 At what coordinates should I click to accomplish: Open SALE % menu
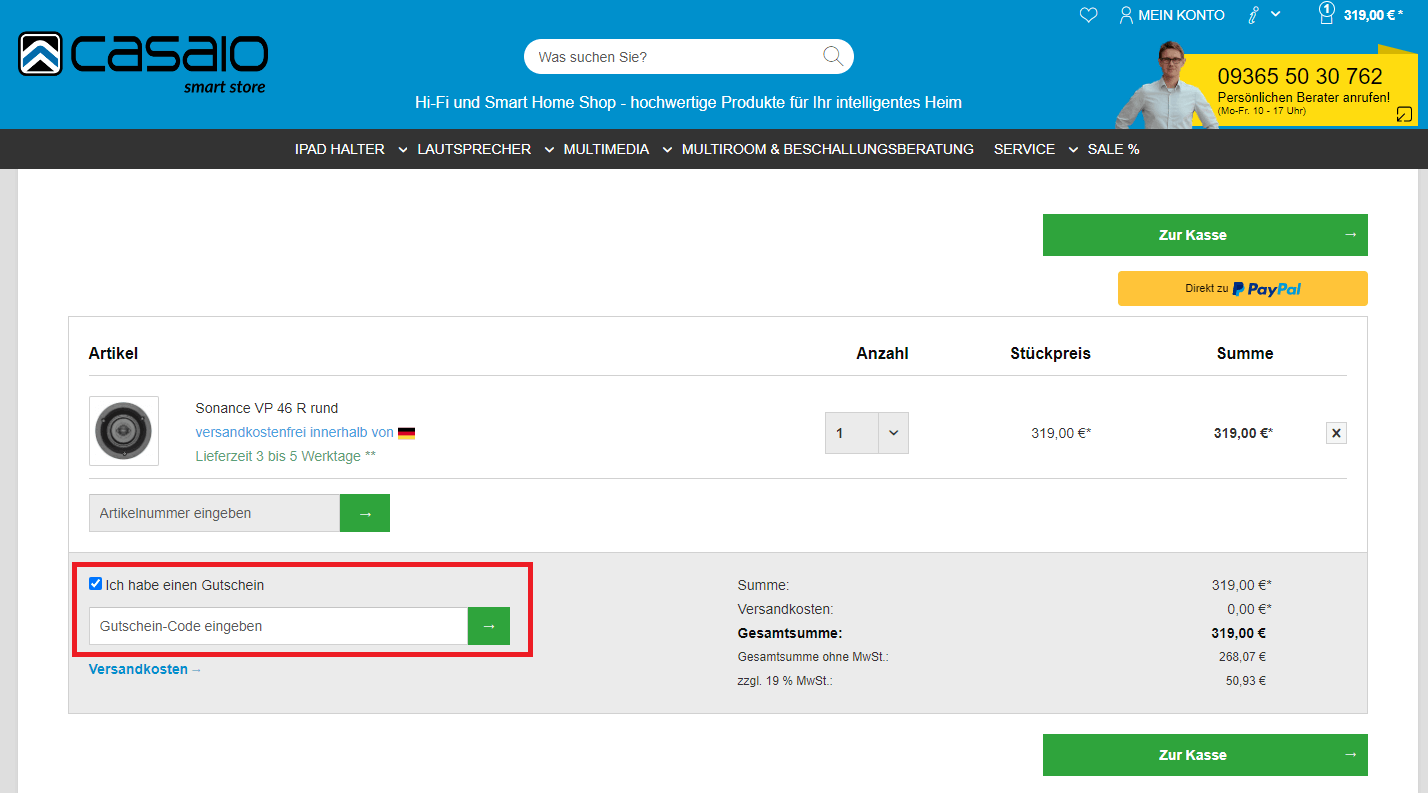[x=1113, y=149]
